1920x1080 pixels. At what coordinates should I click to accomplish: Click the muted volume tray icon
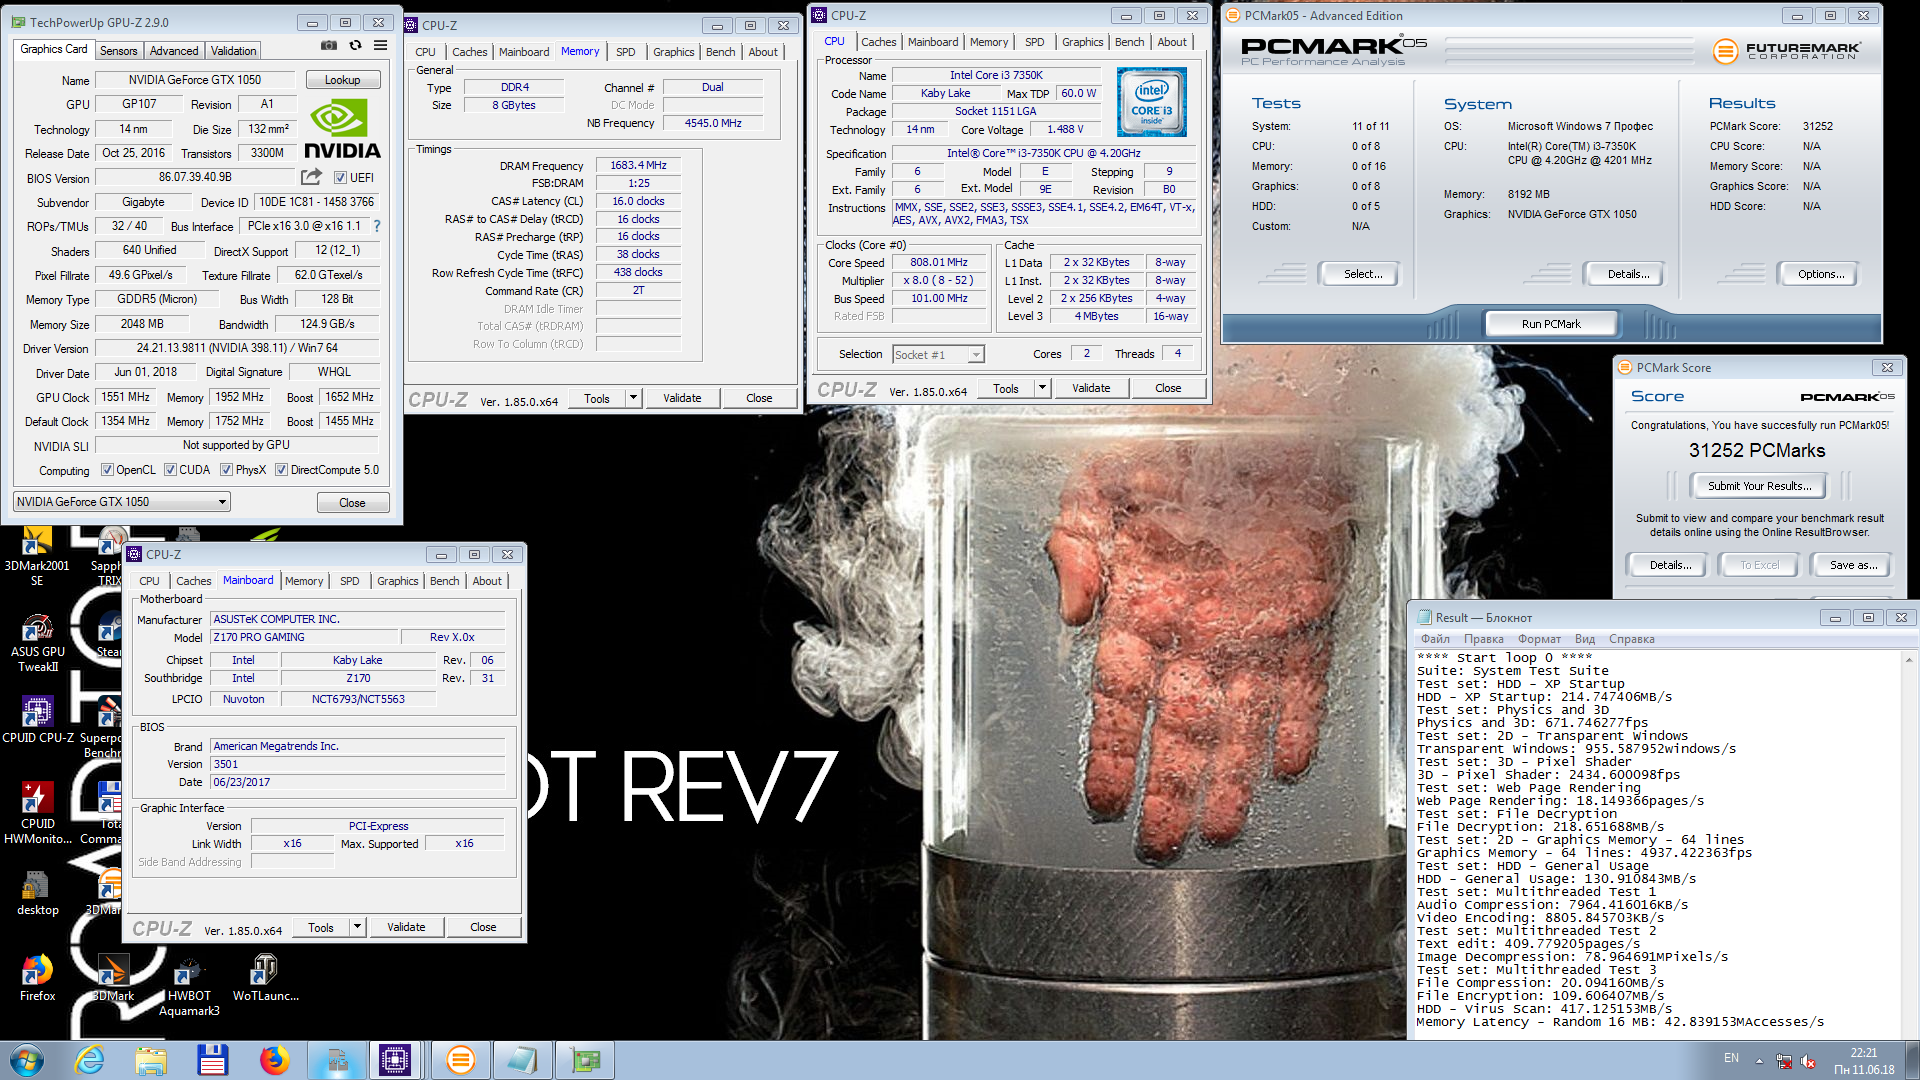coord(1808,1061)
